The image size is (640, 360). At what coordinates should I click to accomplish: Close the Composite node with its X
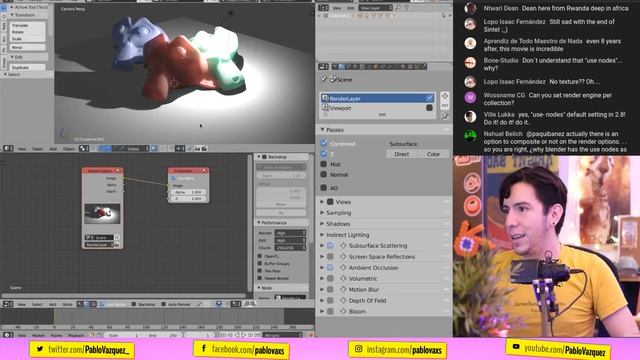[x=204, y=171]
